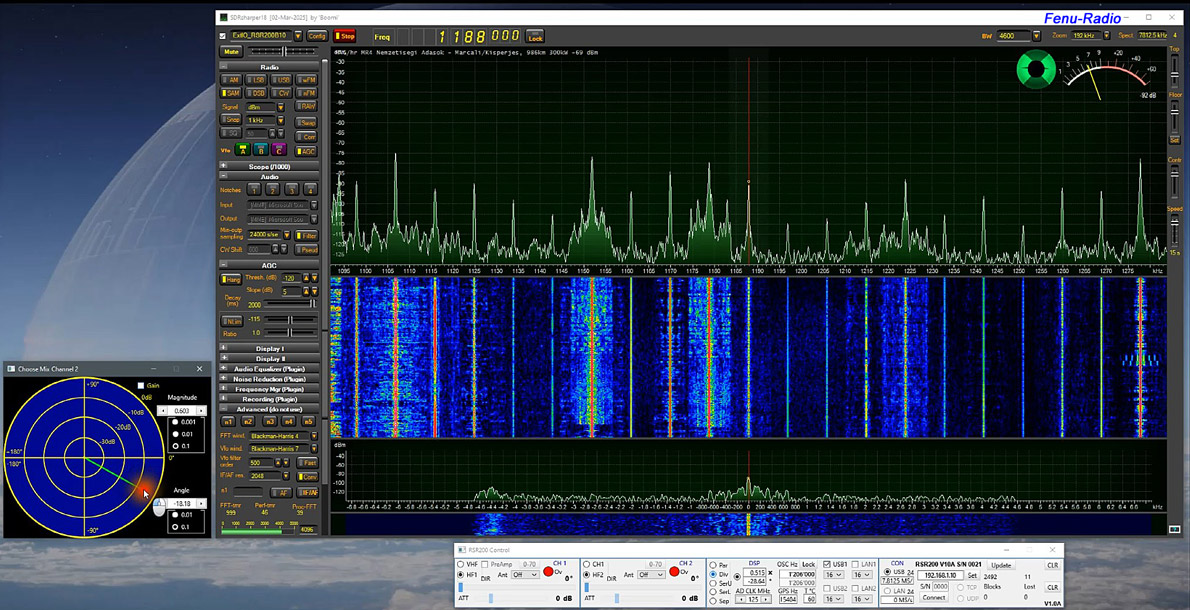Screen dimensions: 1190x610
Task: Select CW demodulation mode
Action: (x=281, y=93)
